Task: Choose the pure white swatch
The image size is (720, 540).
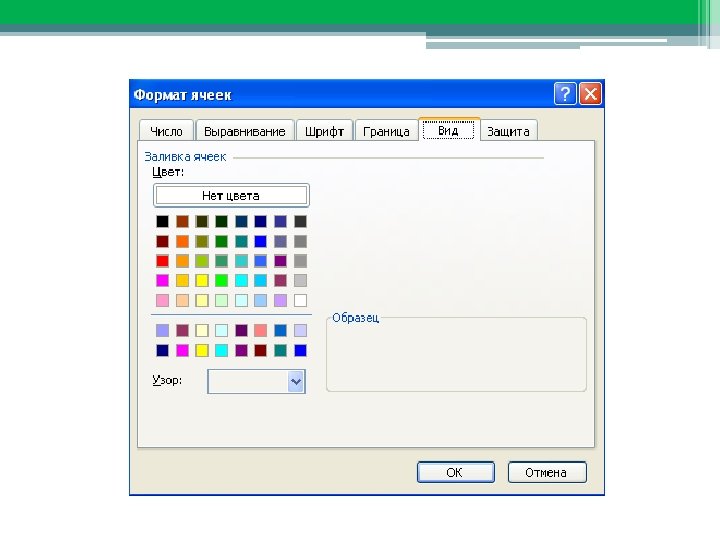Action: [x=300, y=300]
